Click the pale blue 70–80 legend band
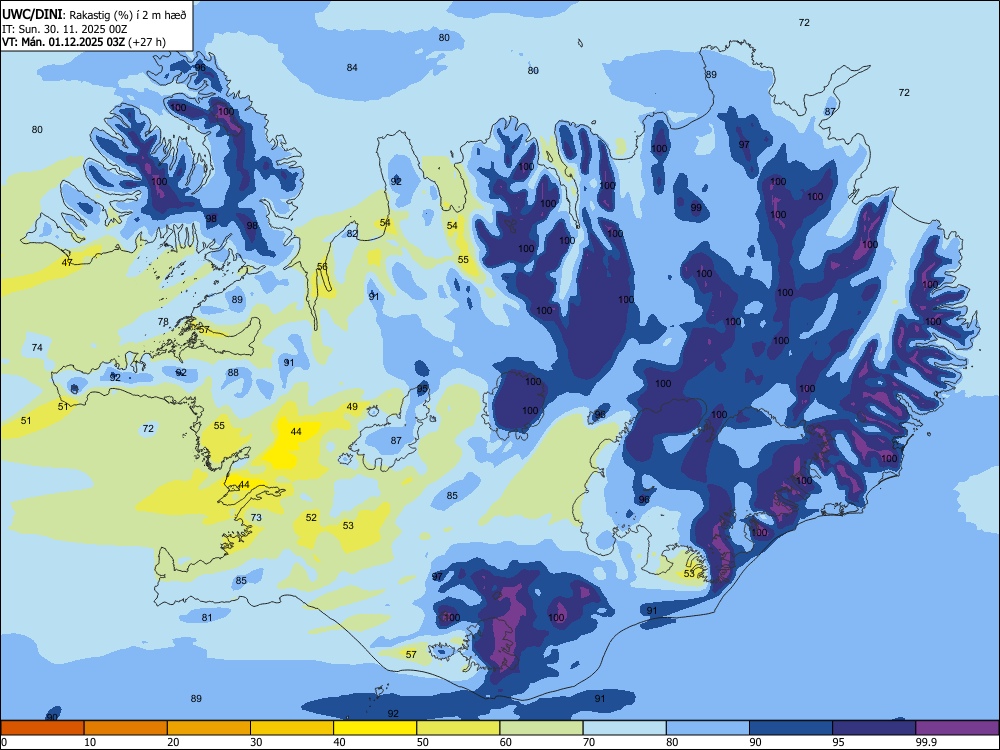1000x750 pixels. [x=624, y=728]
